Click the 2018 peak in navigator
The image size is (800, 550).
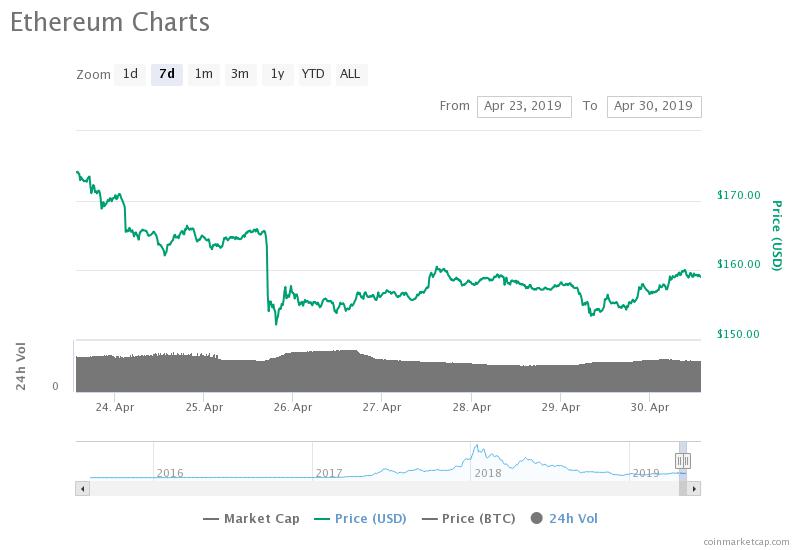tap(477, 447)
